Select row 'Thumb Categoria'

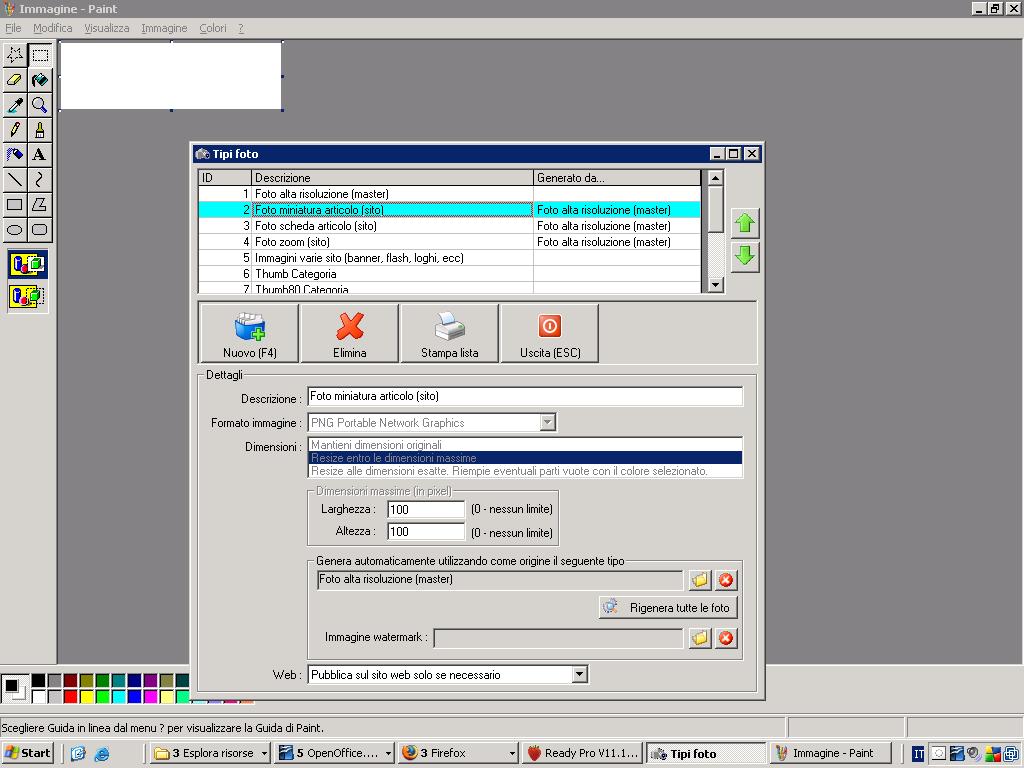[x=450, y=274]
